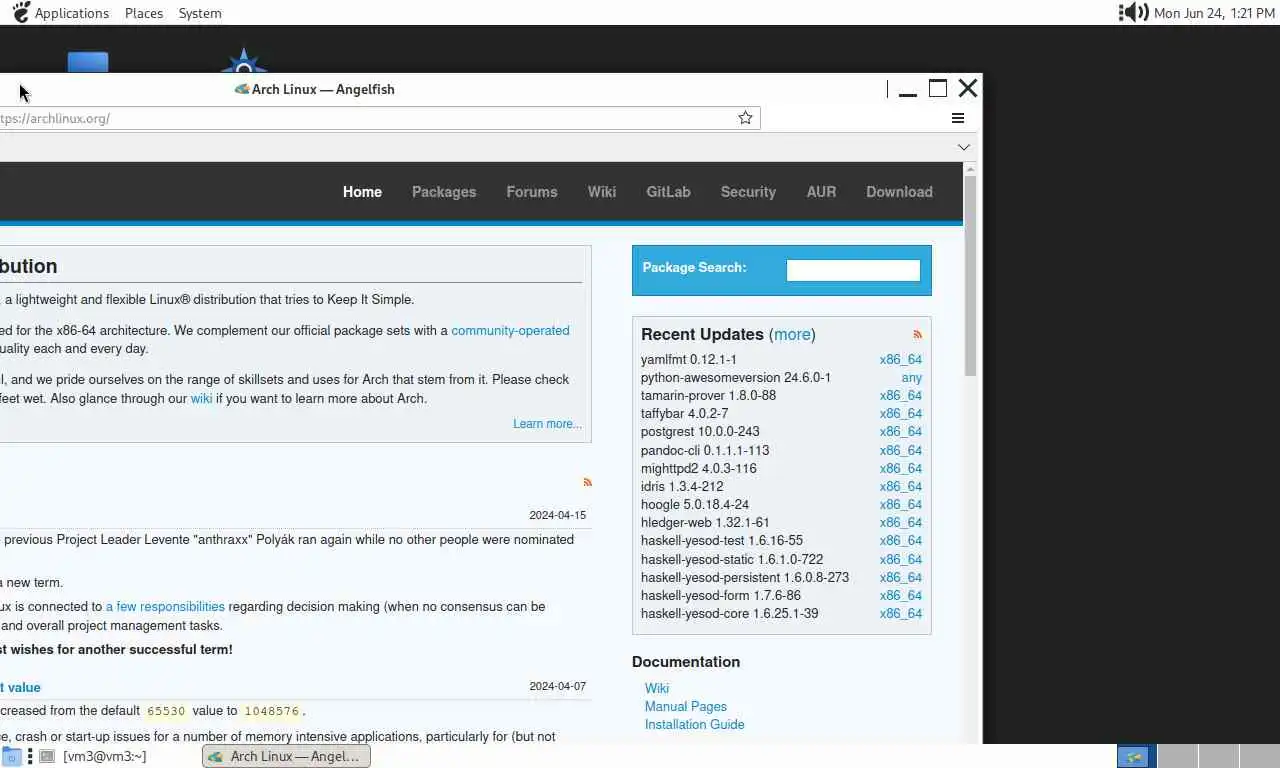Open the Packages navigation item
Viewport: 1280px width, 768px height.
point(444,192)
